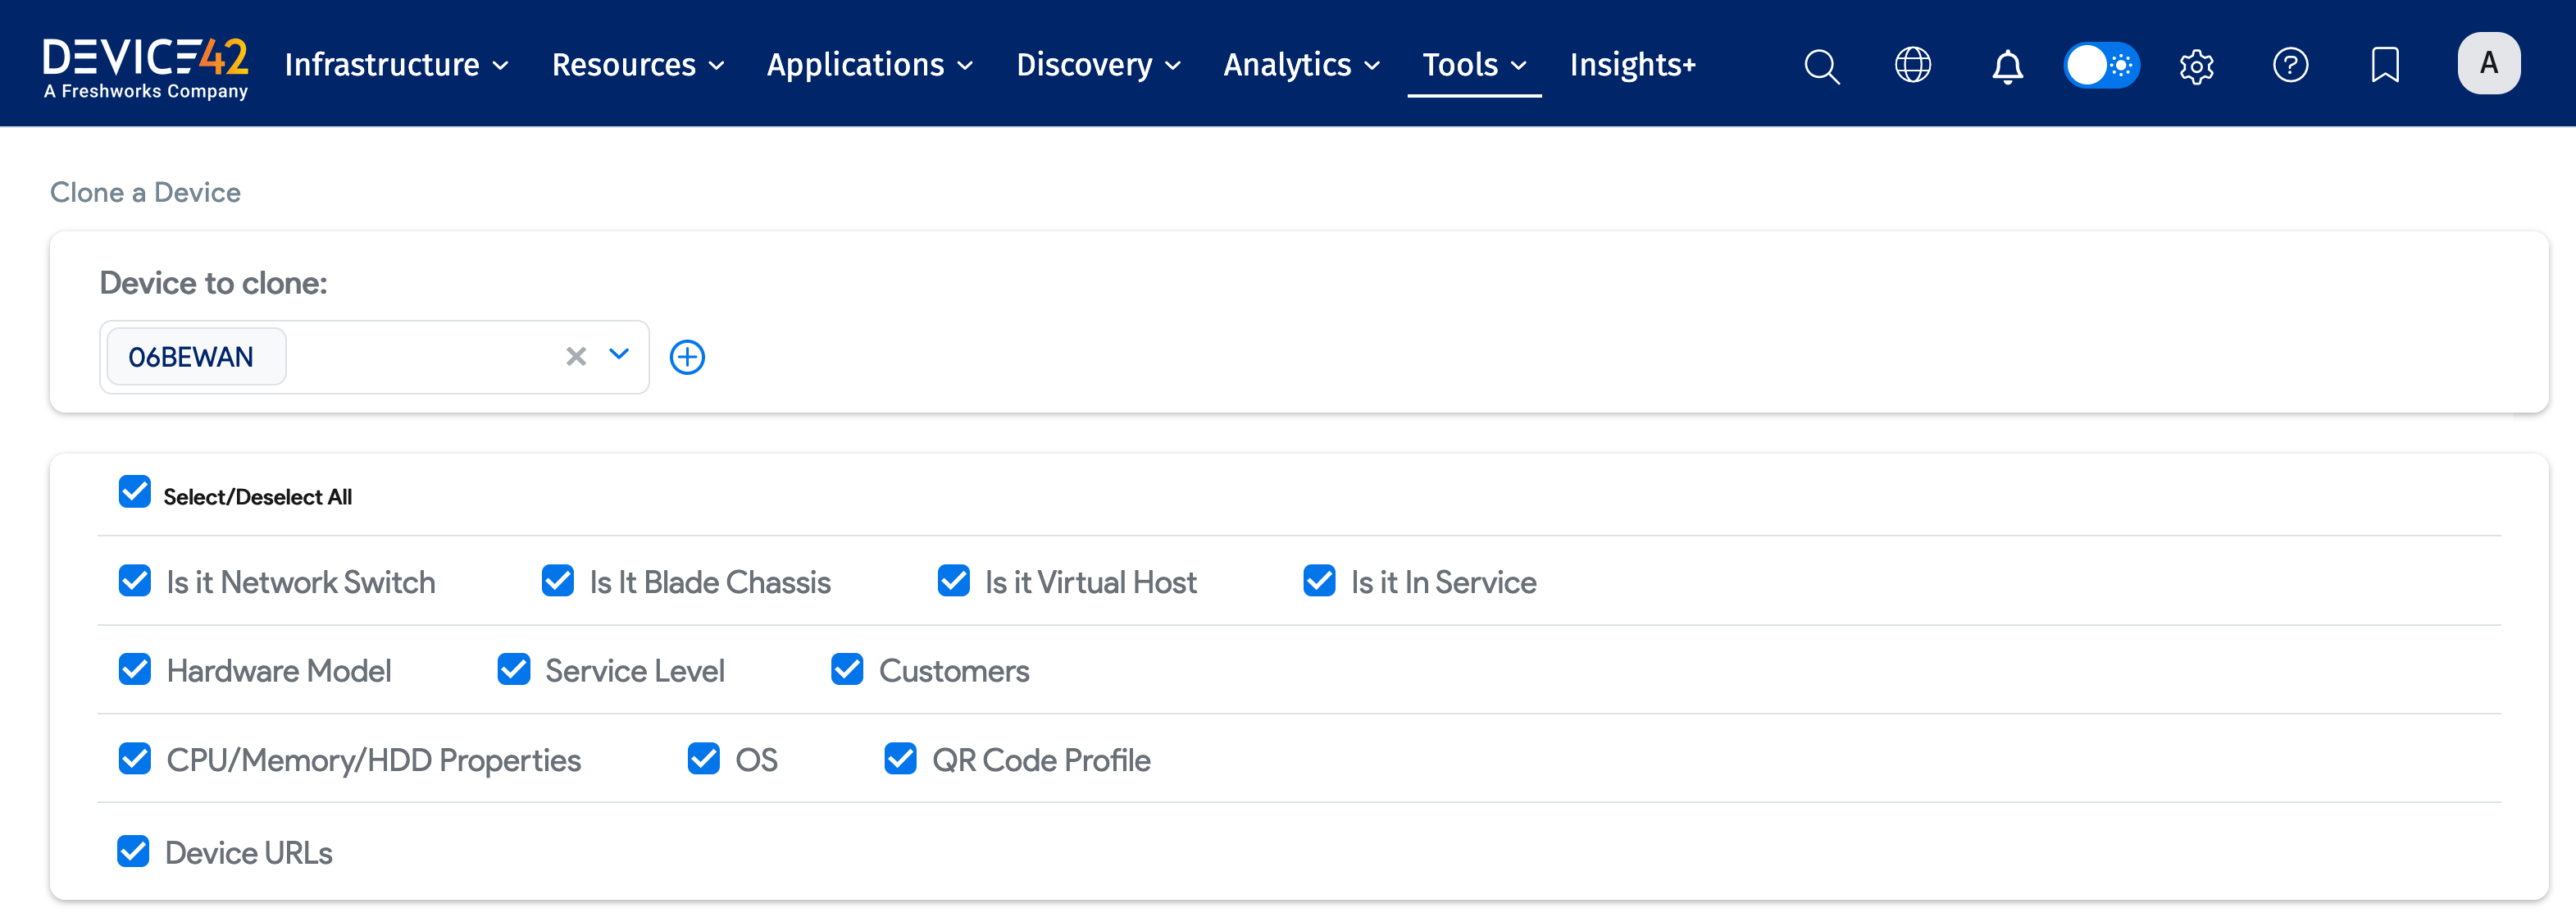
Task: Open the Tools menu
Action: pos(1474,65)
